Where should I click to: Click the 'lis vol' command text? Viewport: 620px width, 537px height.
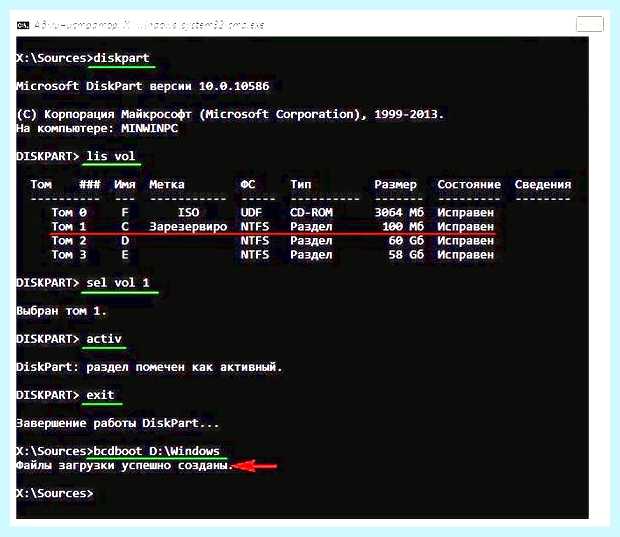111,156
